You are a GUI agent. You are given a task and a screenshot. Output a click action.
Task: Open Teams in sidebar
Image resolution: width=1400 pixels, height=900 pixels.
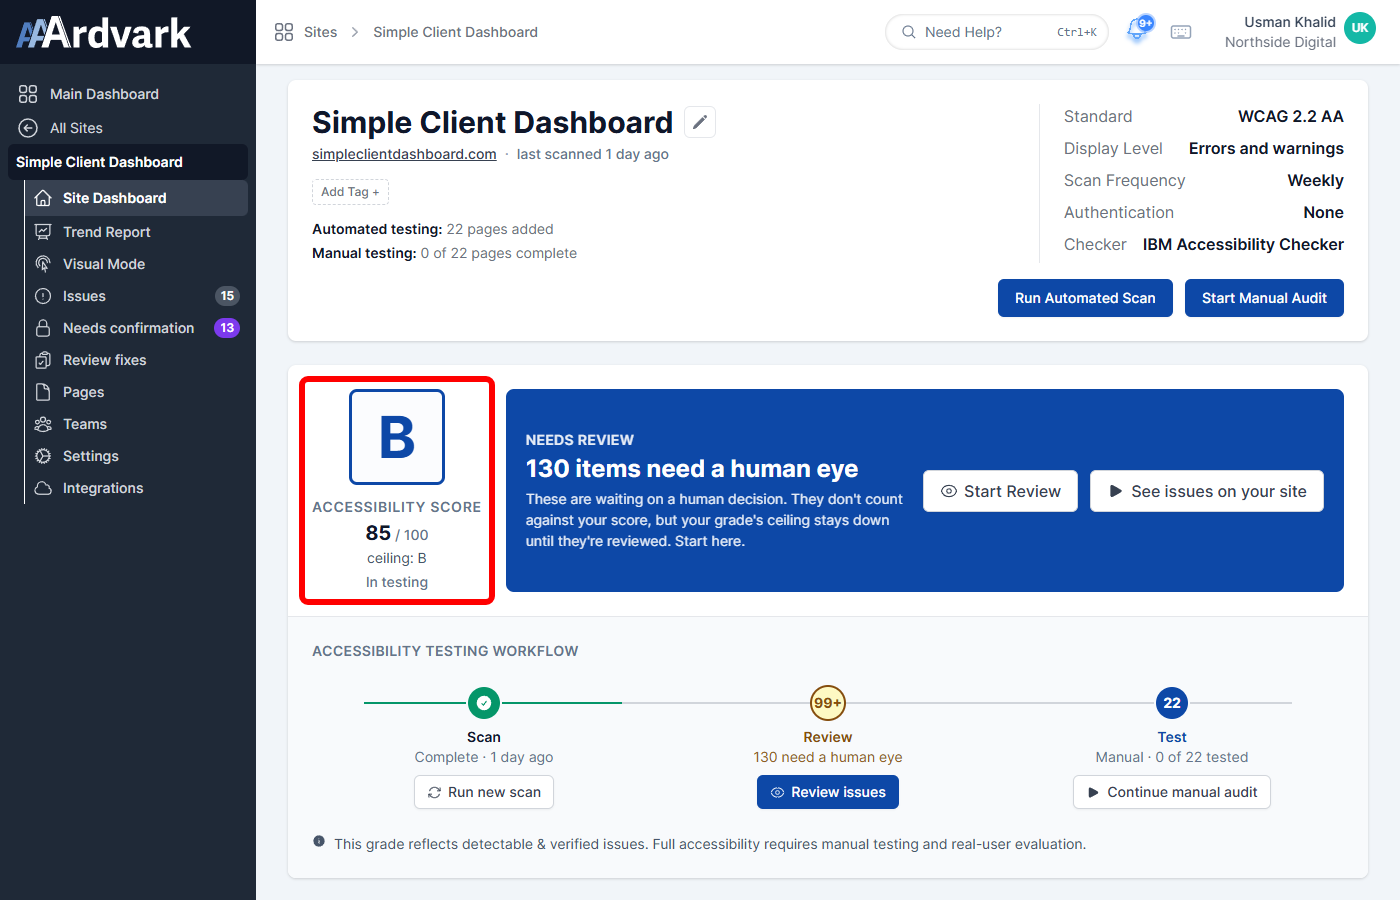tap(136, 424)
